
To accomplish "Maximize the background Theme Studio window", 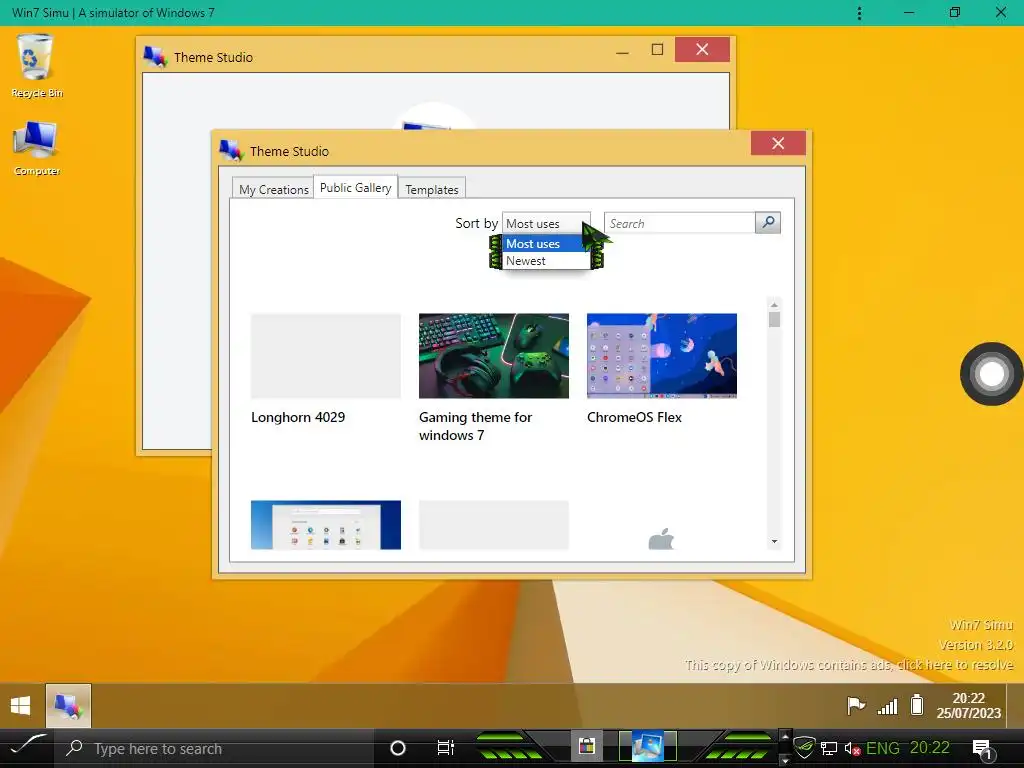I will click(658, 50).
